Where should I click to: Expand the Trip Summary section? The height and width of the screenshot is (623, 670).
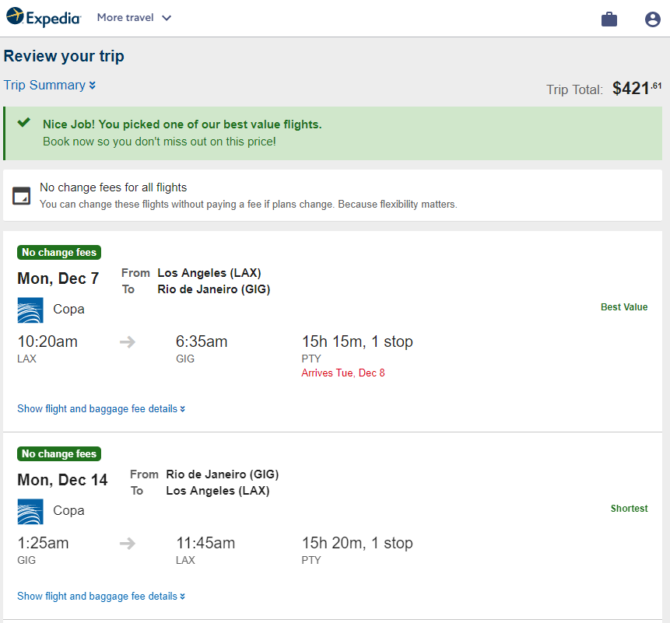coord(50,85)
